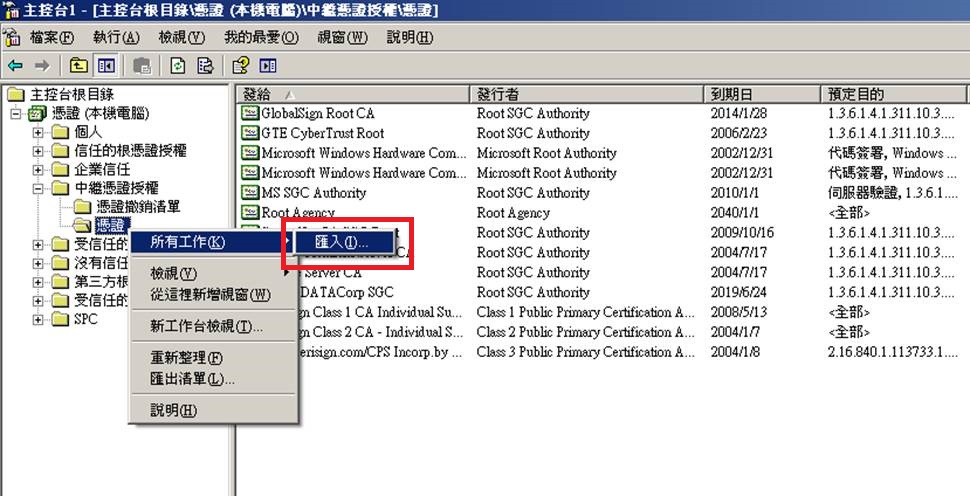Select the 信任的根憑證授權 tree item

pyautogui.click(x=130, y=151)
